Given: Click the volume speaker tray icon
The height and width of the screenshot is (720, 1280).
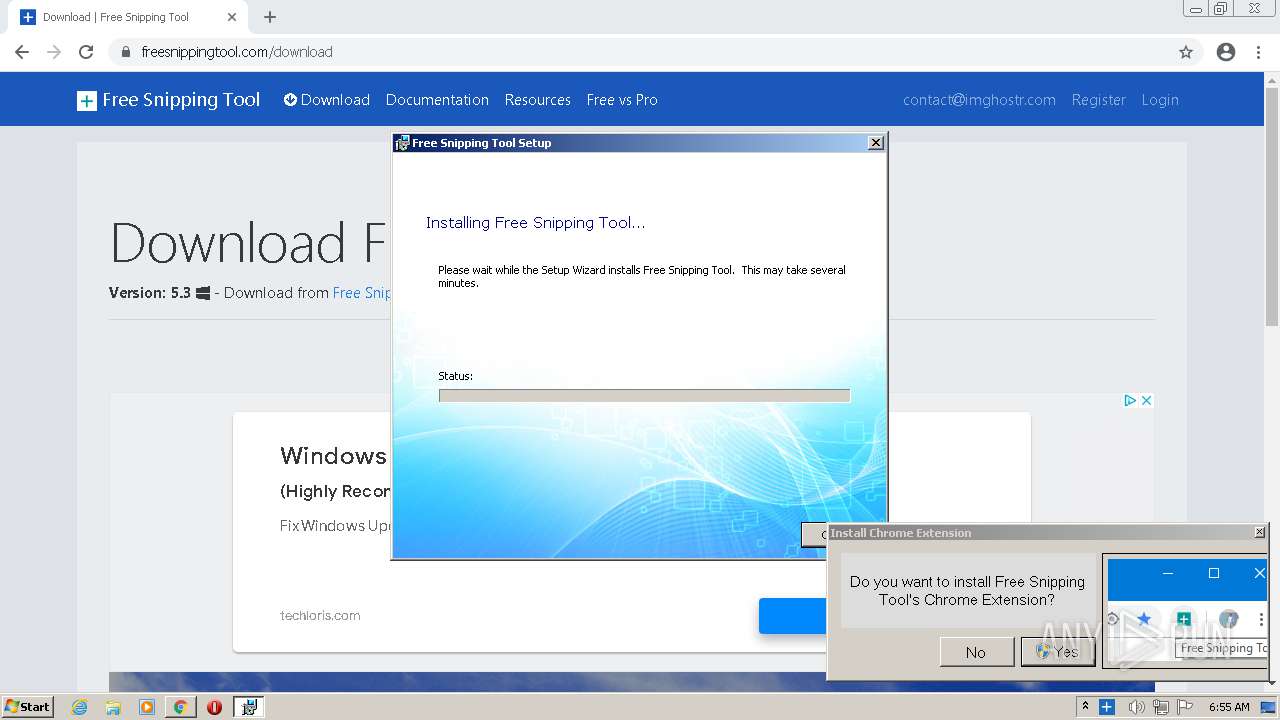Looking at the screenshot, I should coord(1136,707).
